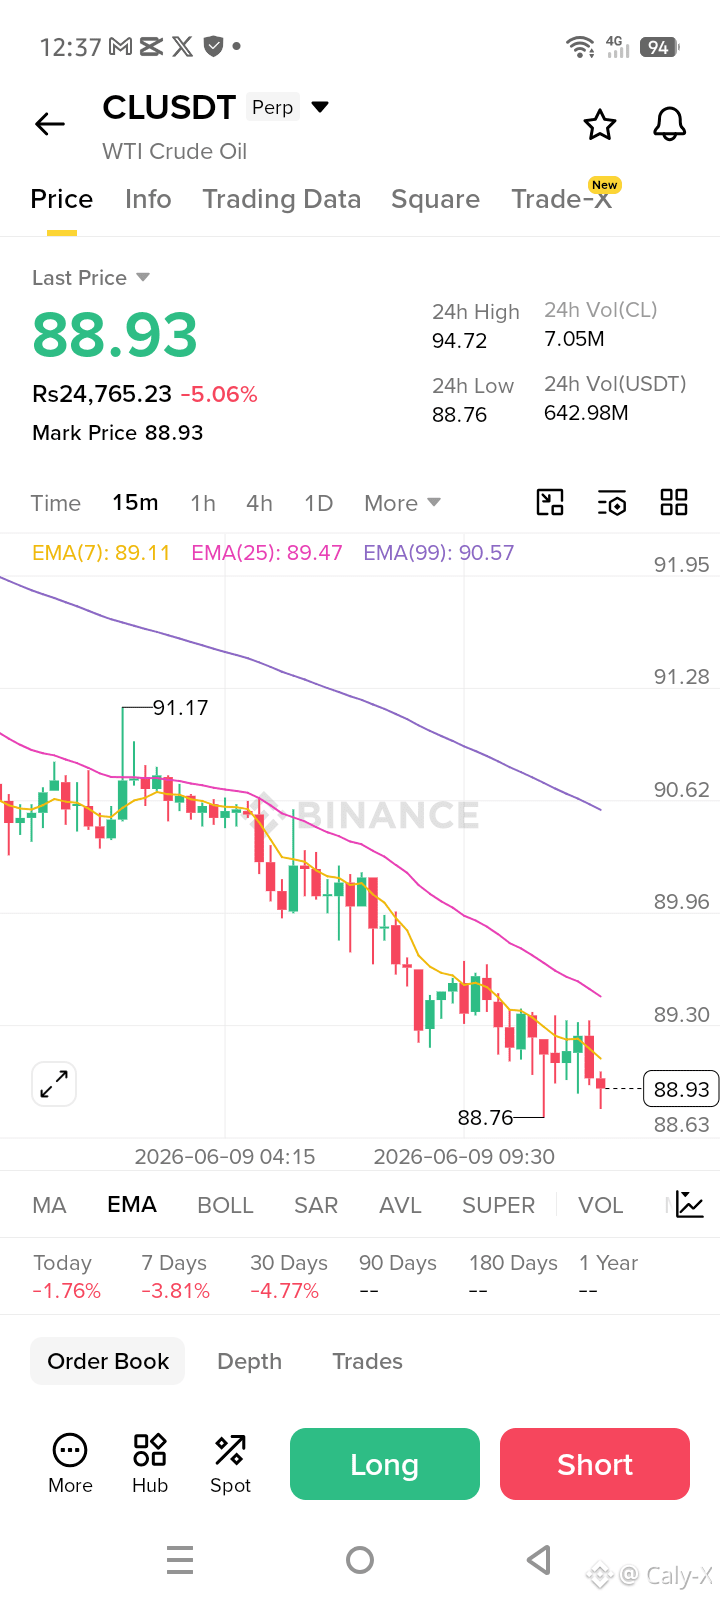Open the Trade-X tab
720x1600 pixels.
(562, 199)
